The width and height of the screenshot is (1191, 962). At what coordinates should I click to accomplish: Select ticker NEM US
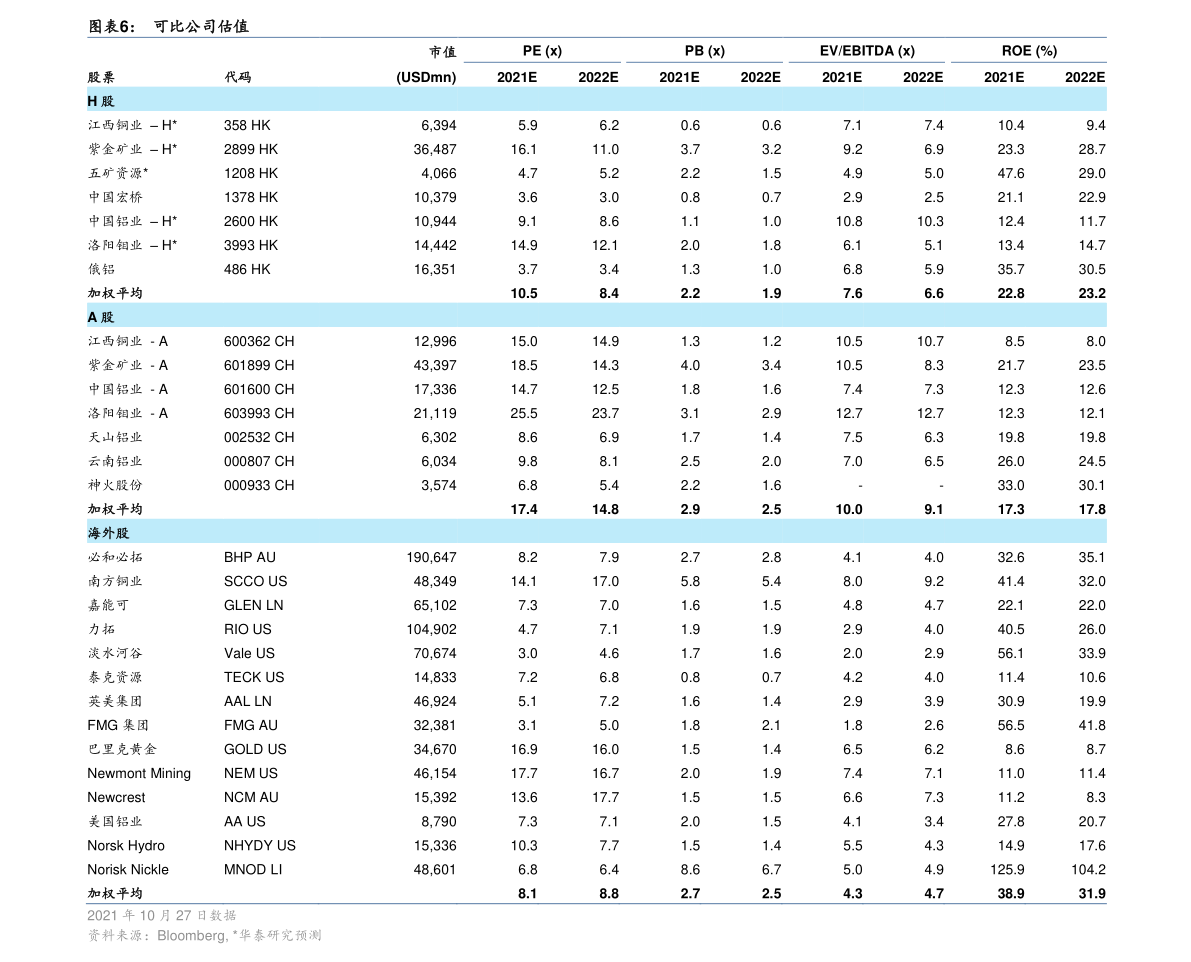[x=251, y=774]
